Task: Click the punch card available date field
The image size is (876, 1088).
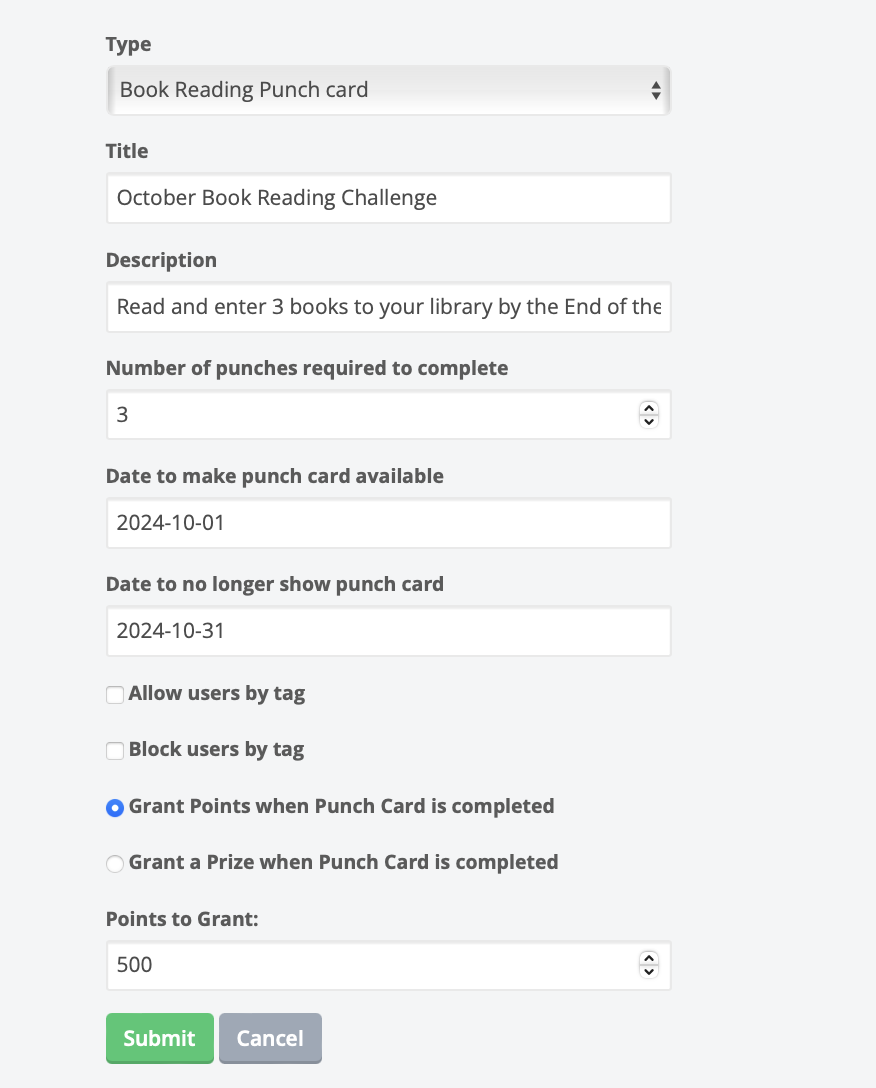Action: pyautogui.click(x=387, y=522)
